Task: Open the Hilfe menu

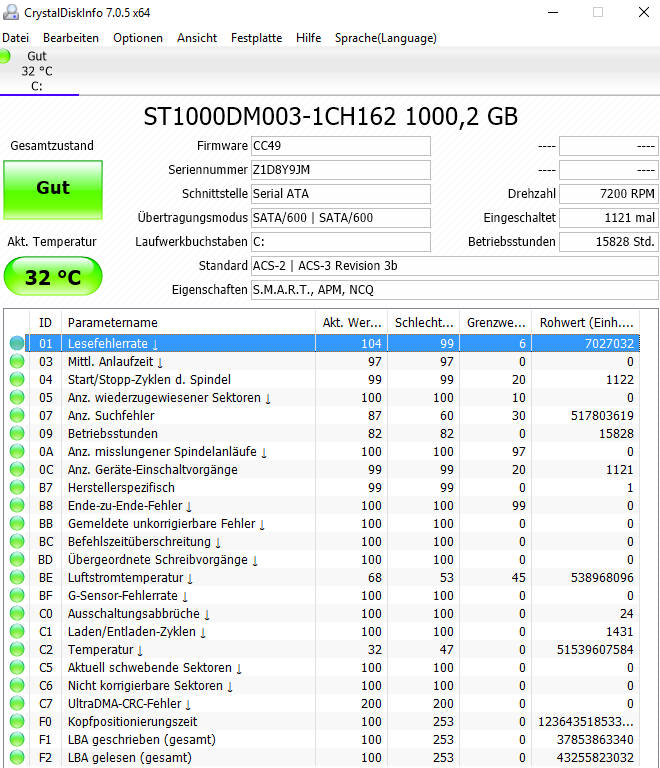Action: click(308, 38)
